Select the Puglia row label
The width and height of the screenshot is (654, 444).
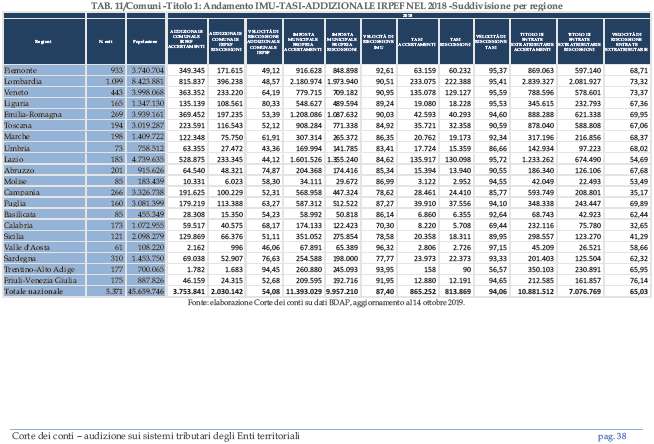click(15, 203)
